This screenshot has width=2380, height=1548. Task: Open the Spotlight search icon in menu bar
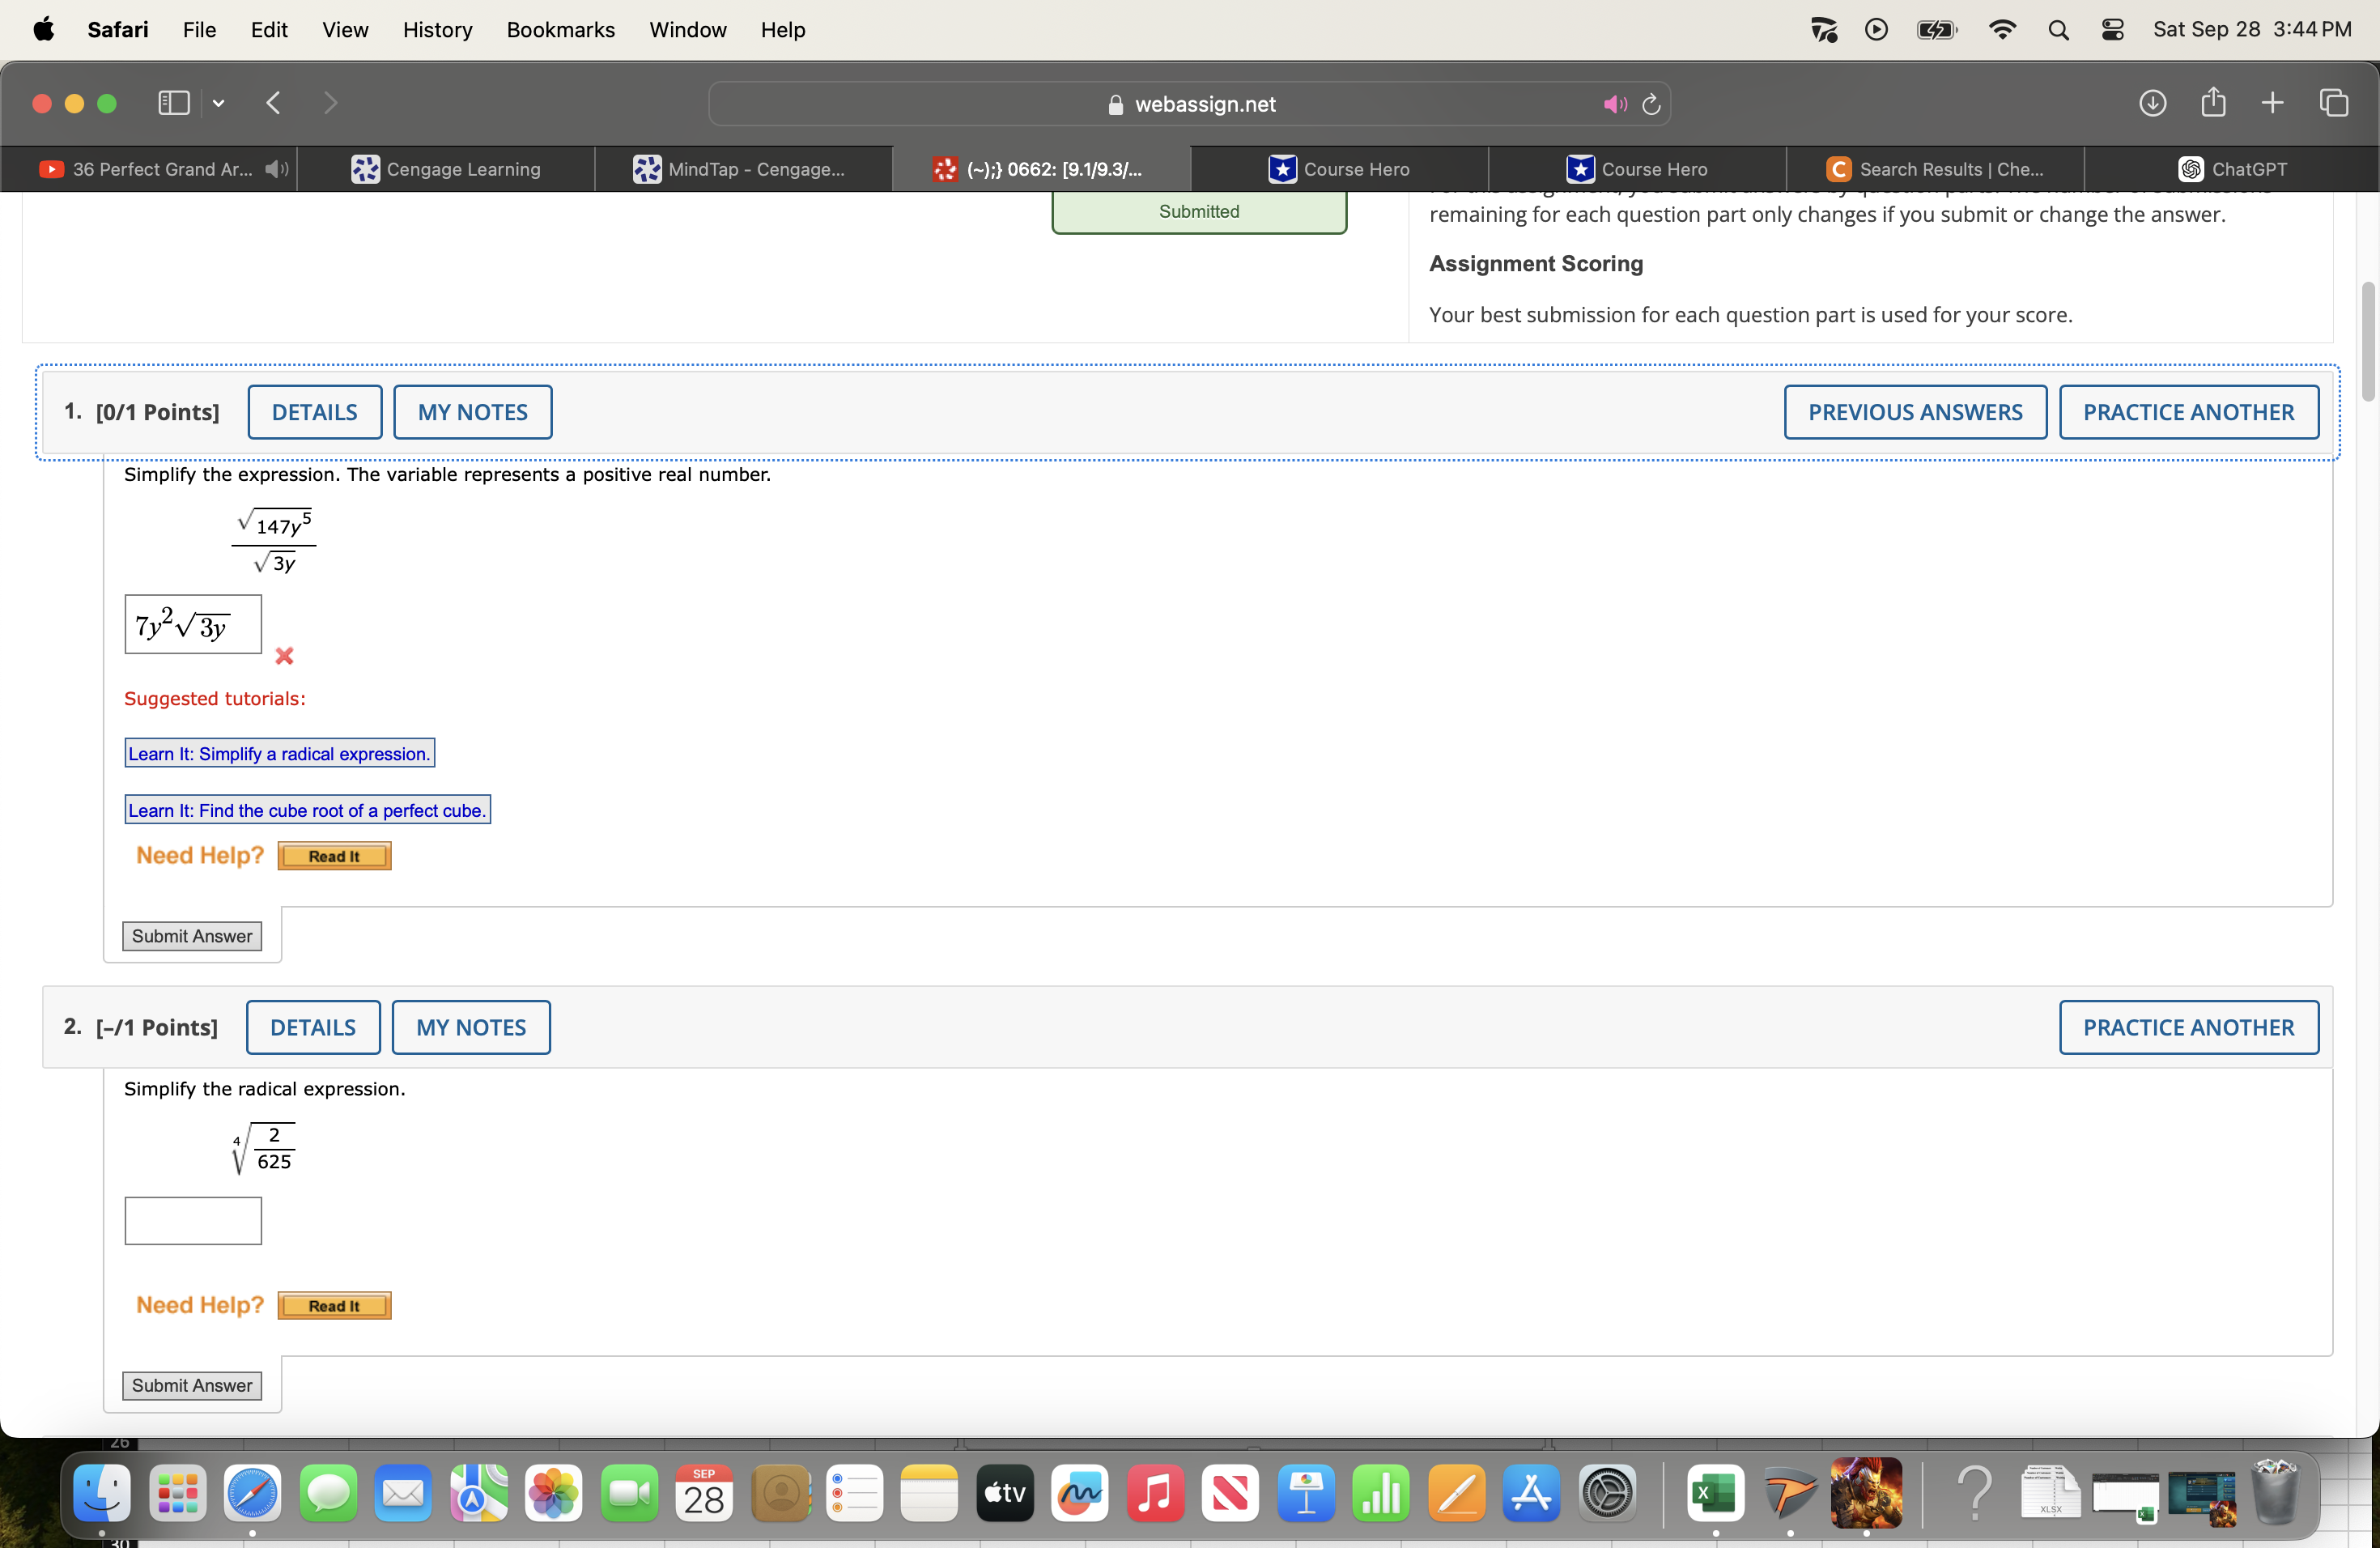(2058, 30)
